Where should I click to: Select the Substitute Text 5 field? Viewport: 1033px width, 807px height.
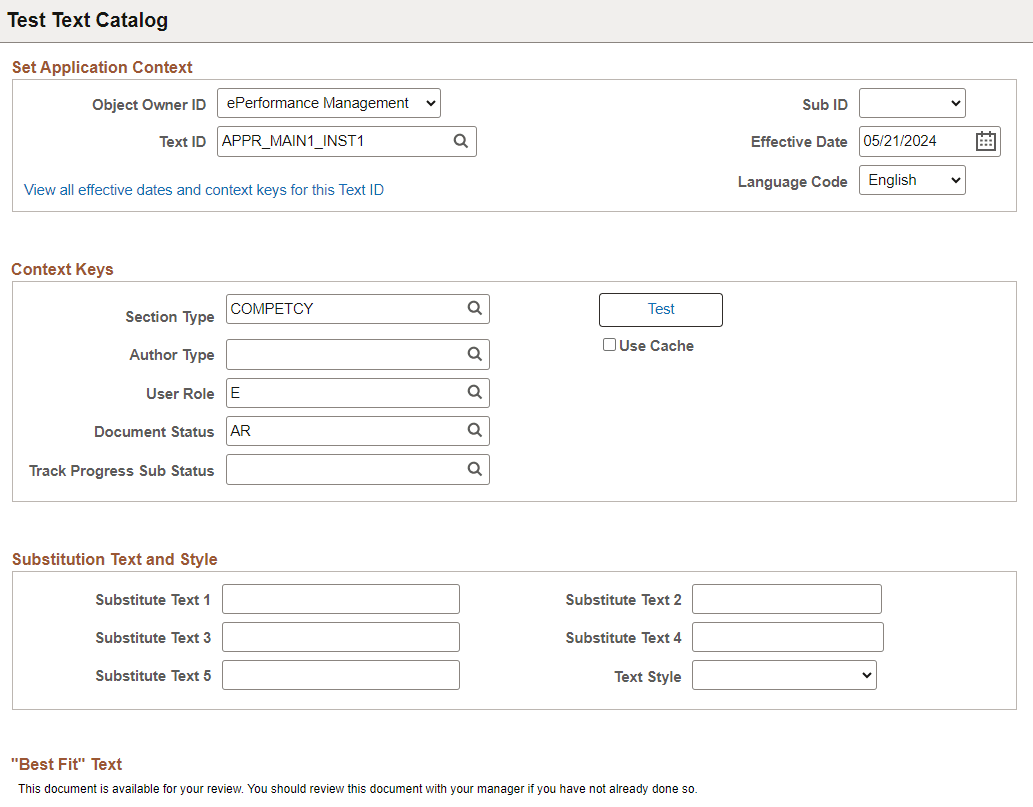340,674
